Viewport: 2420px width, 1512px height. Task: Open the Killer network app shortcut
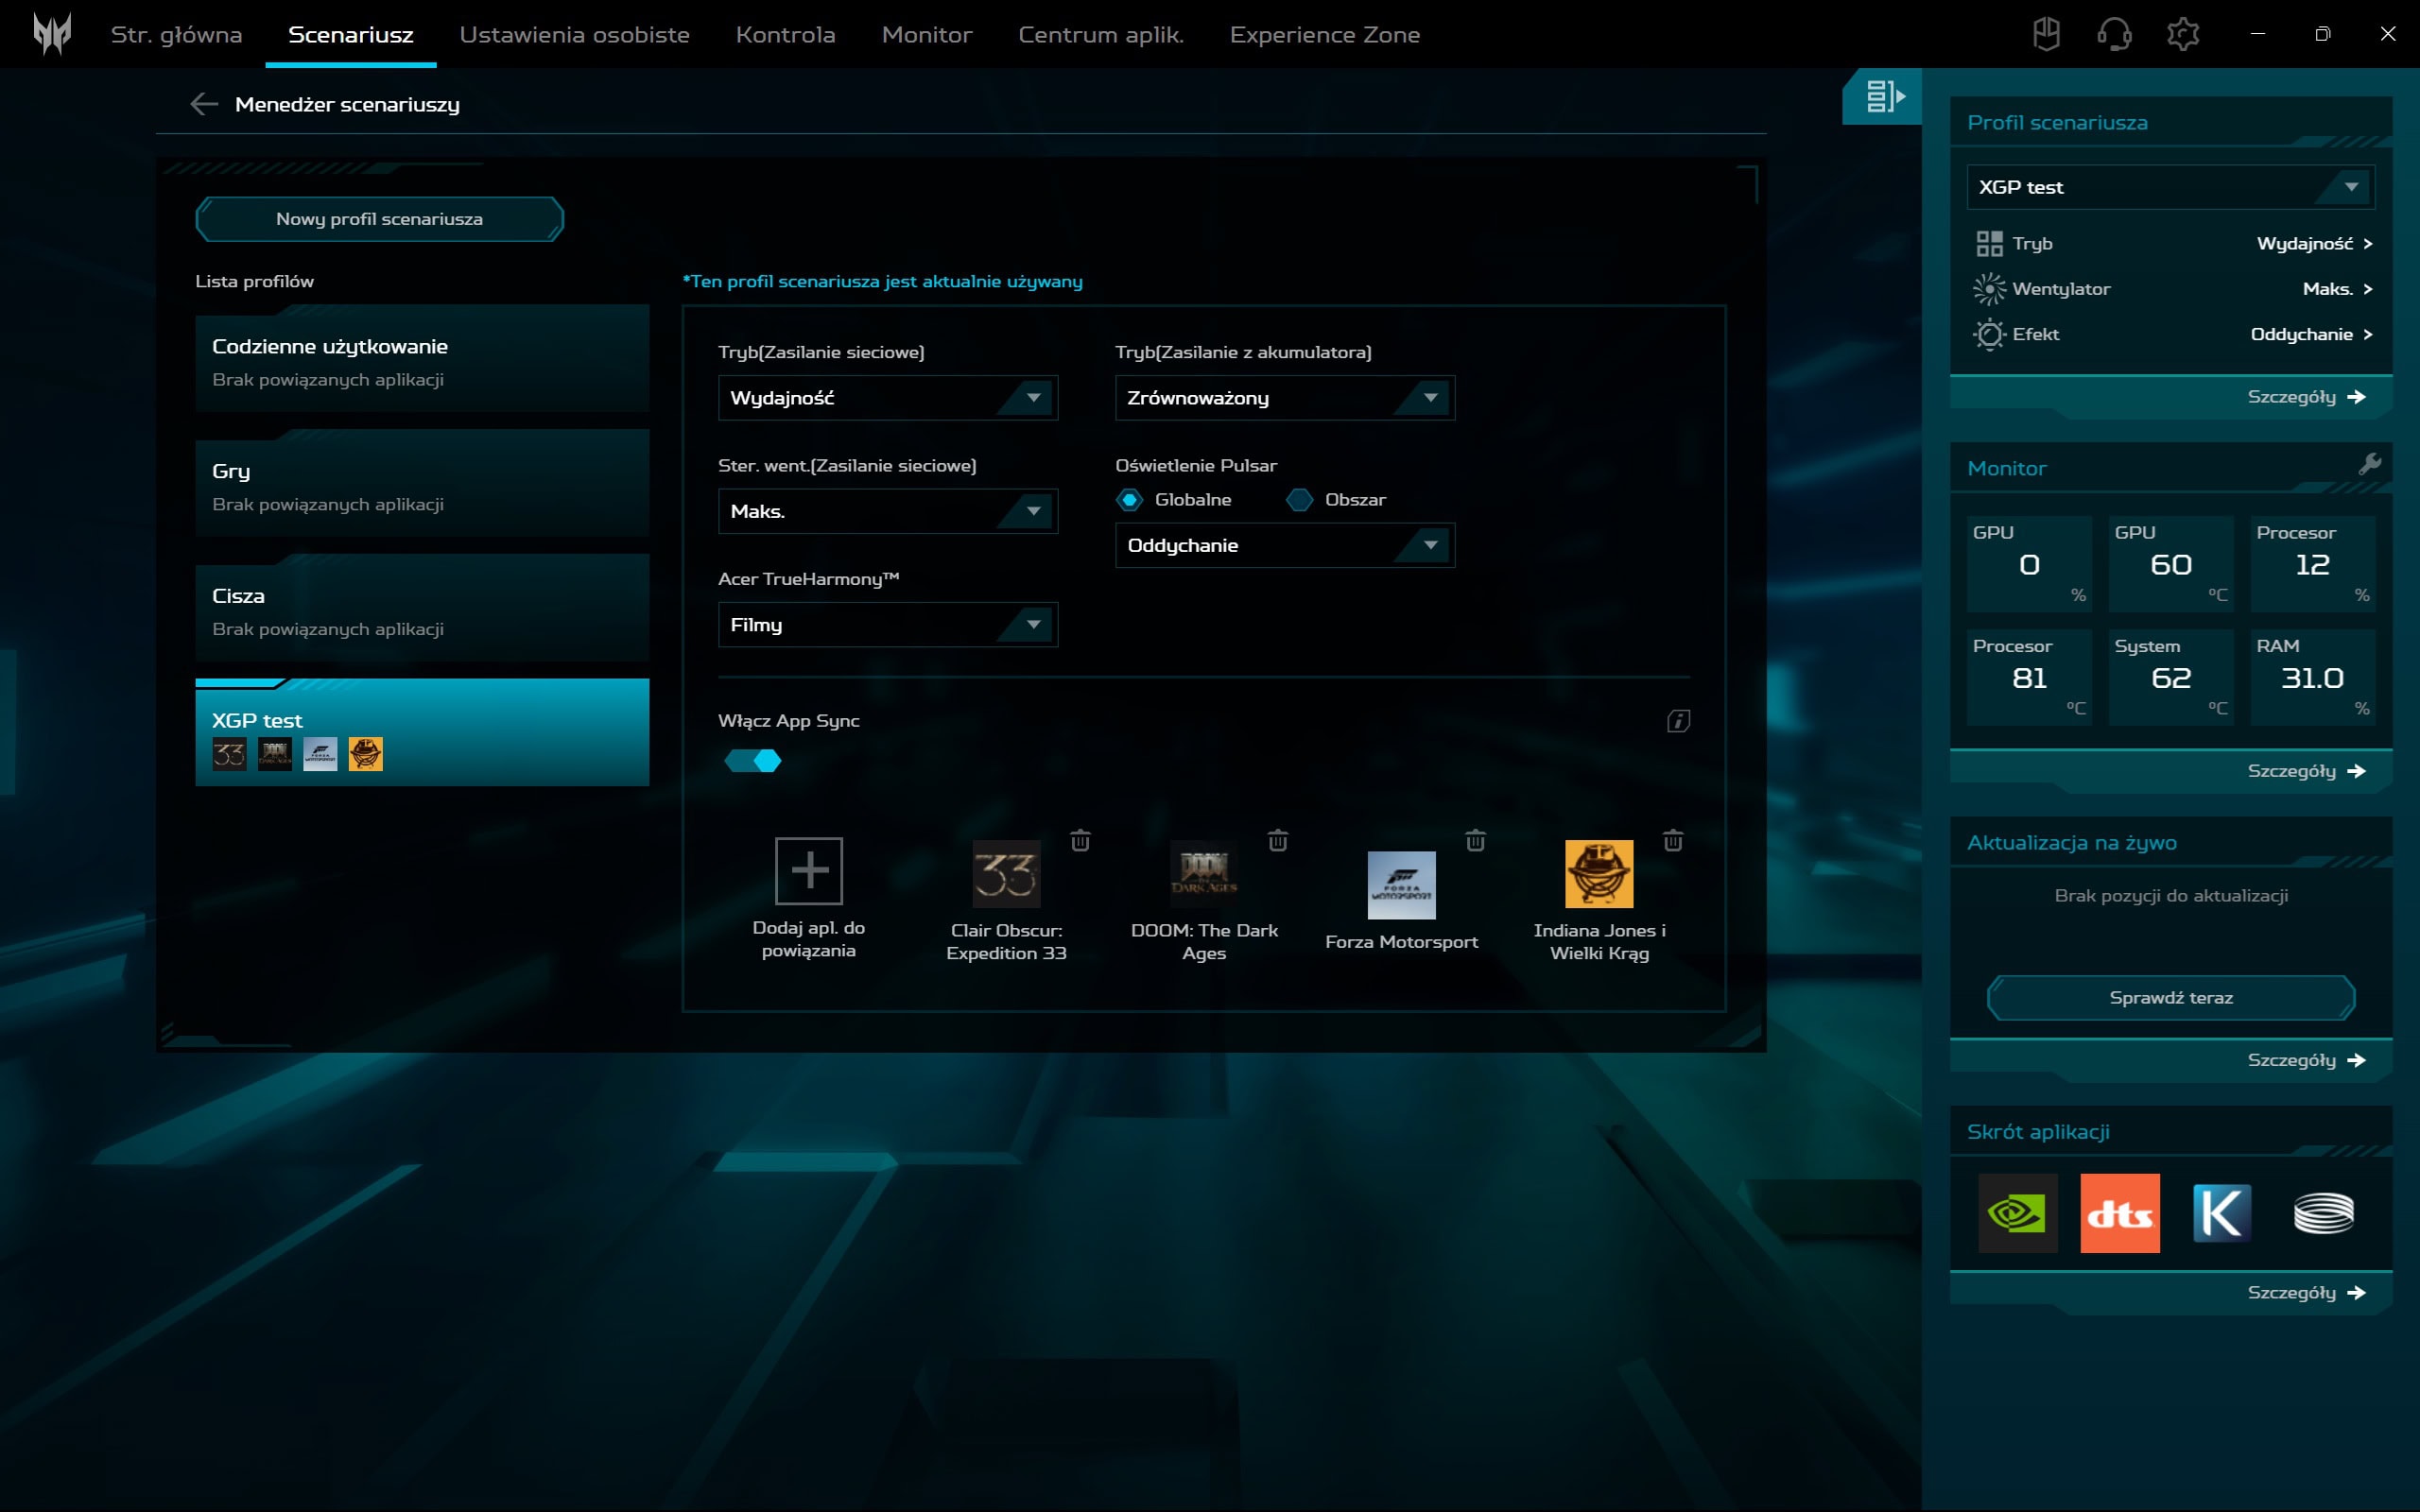click(2221, 1213)
